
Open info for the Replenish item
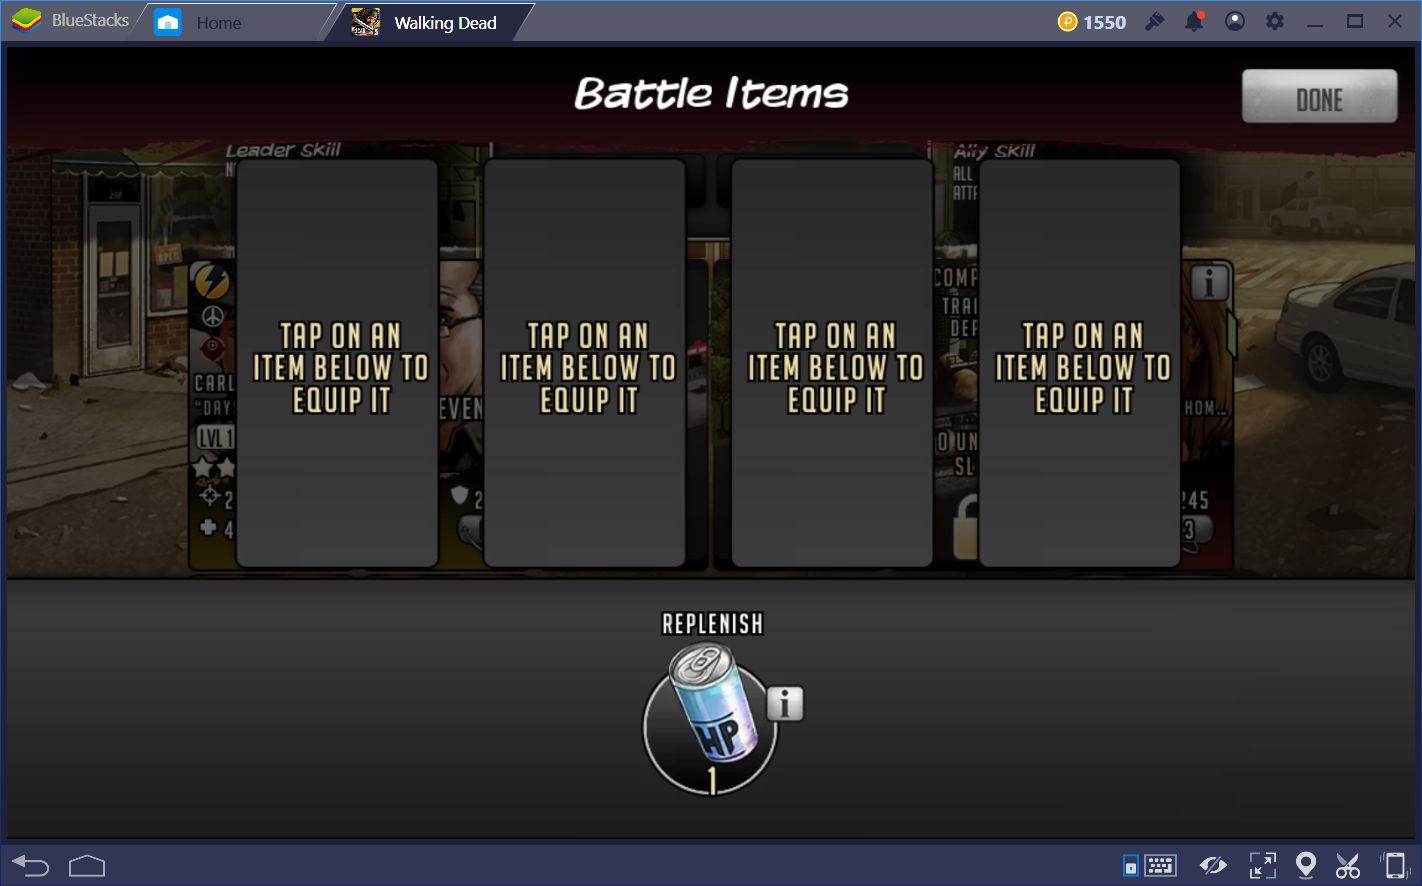tap(785, 704)
